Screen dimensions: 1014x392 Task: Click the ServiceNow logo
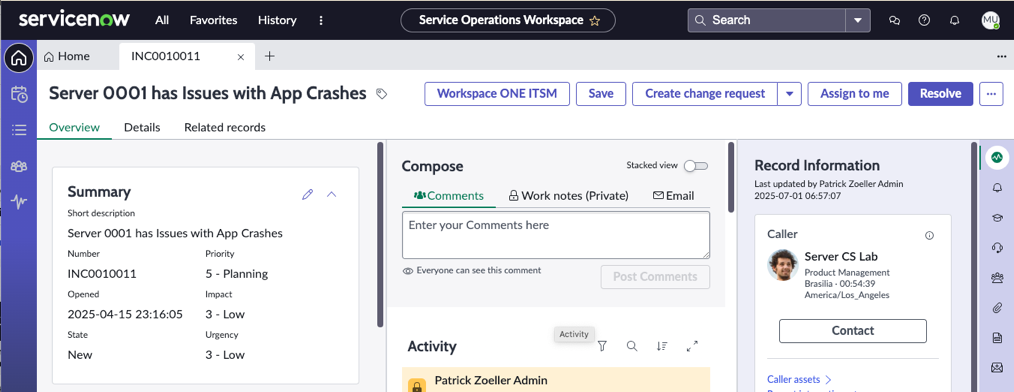click(x=74, y=19)
